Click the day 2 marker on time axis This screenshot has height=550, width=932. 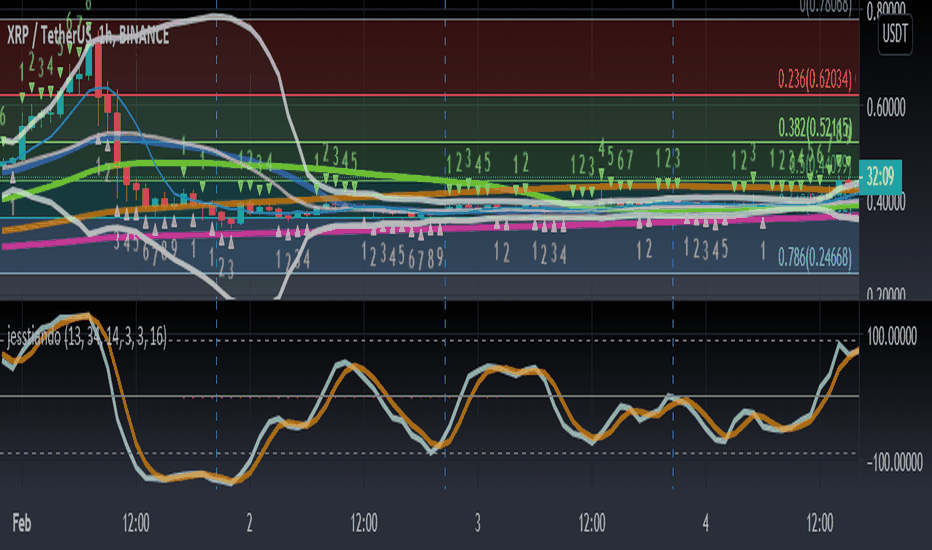point(249,523)
